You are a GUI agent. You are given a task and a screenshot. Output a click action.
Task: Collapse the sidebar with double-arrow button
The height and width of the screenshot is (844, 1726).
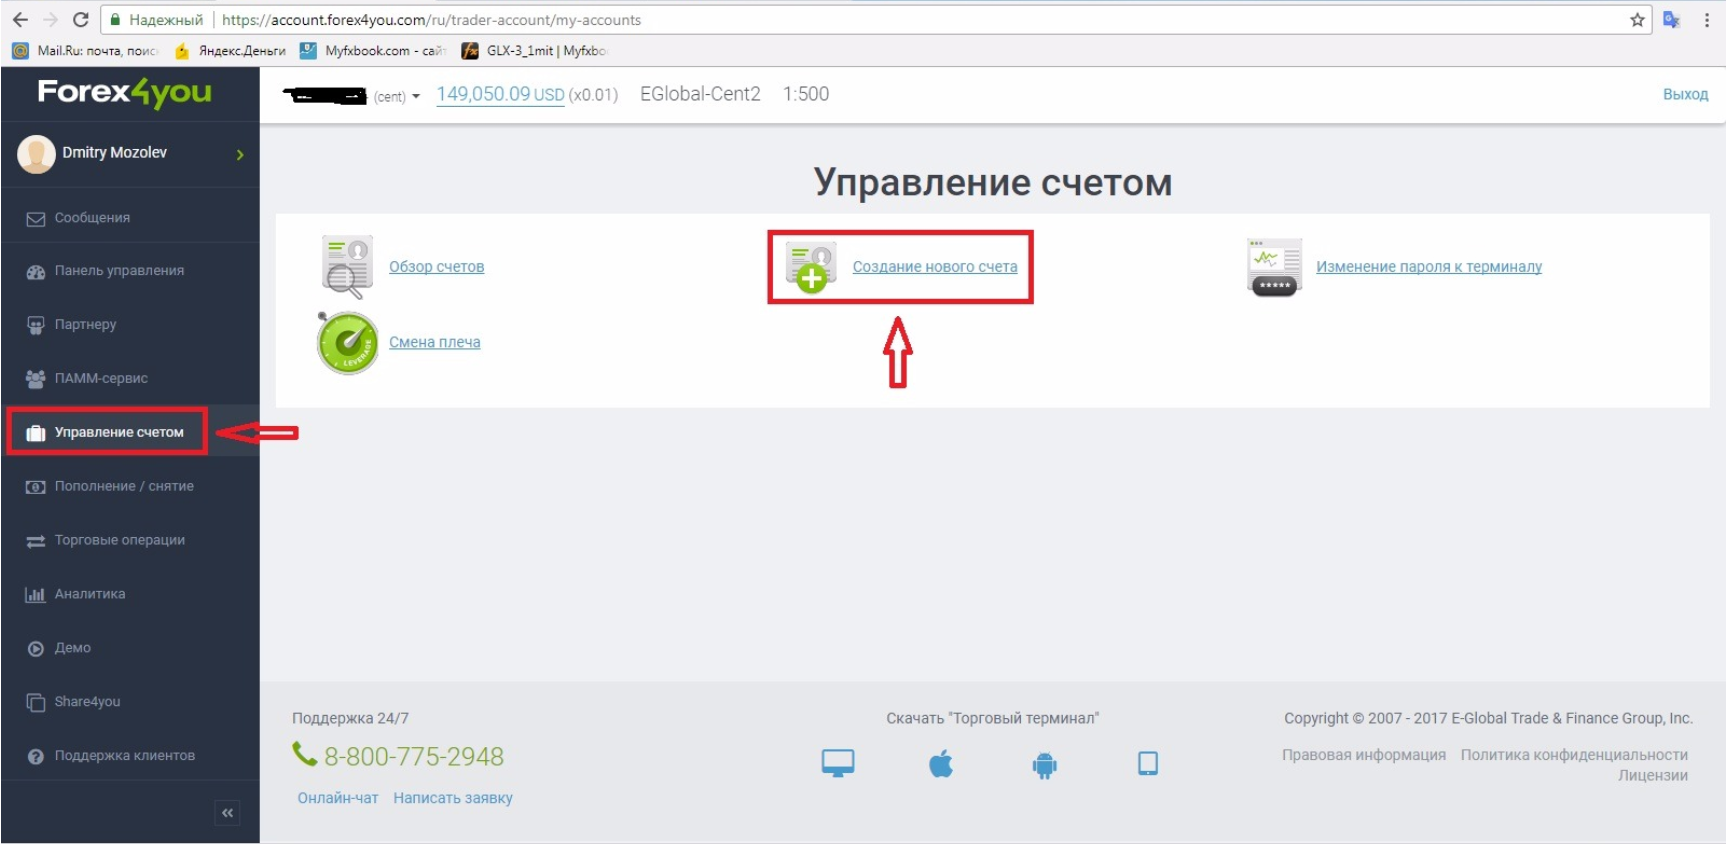[x=228, y=813]
